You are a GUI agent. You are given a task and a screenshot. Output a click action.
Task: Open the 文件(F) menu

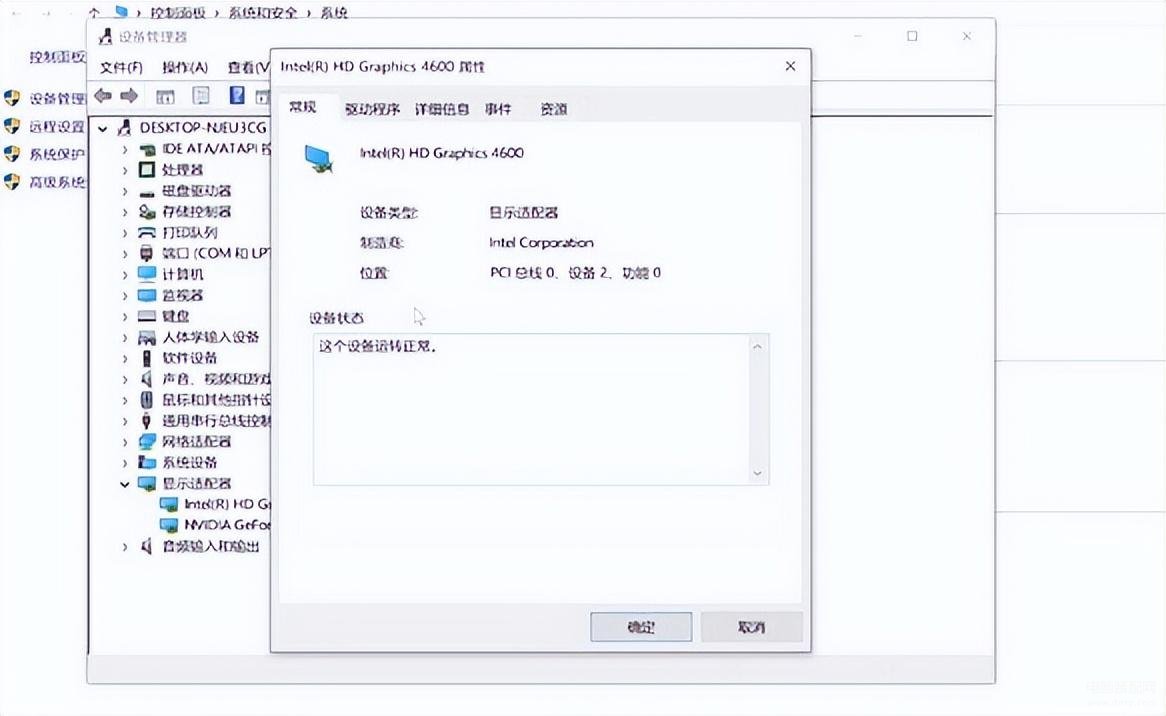tap(121, 68)
